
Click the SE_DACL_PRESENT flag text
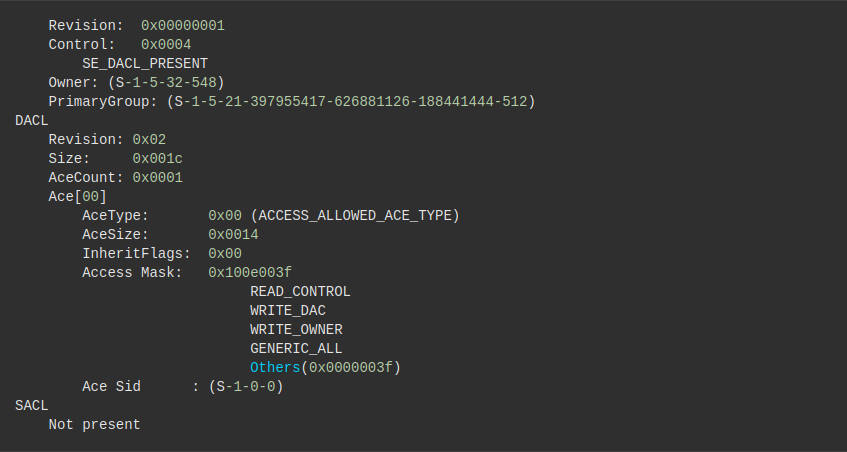tap(145, 63)
